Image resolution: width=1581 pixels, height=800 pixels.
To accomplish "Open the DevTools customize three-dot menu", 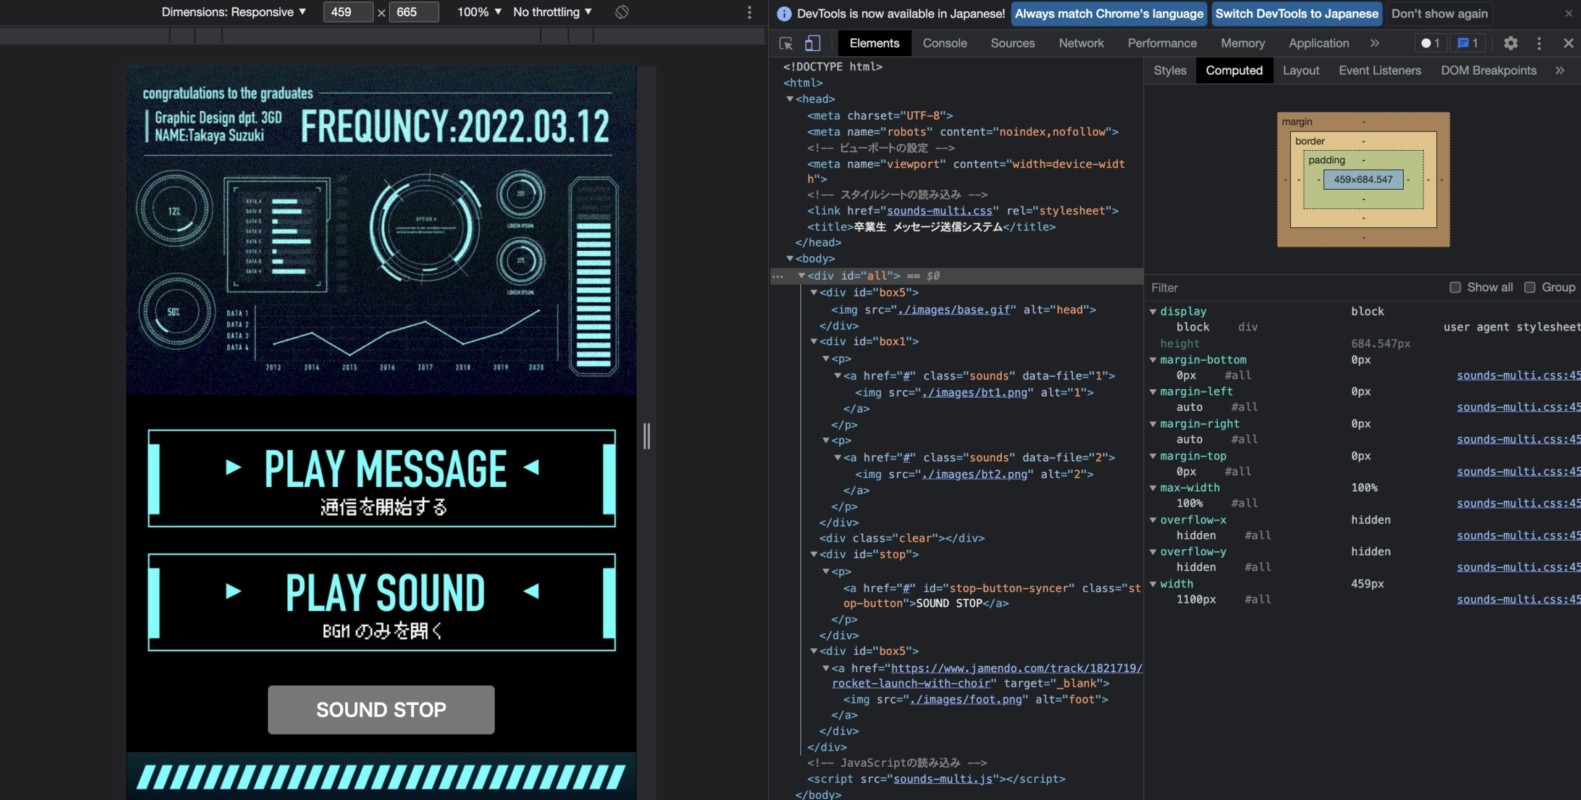I will (x=1539, y=43).
